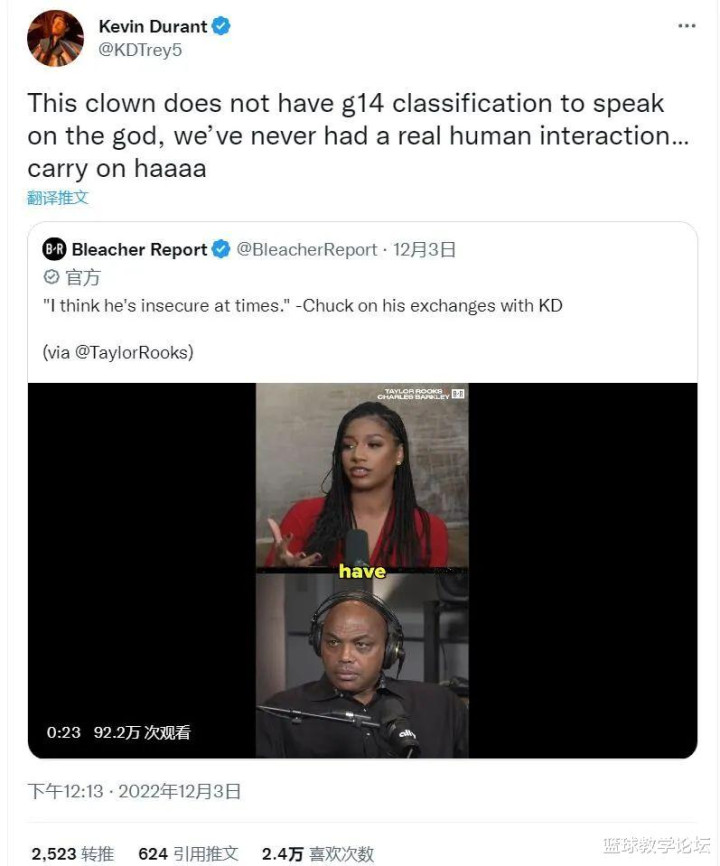
Task: Click the 官方 official label icon
Action: tap(51, 277)
